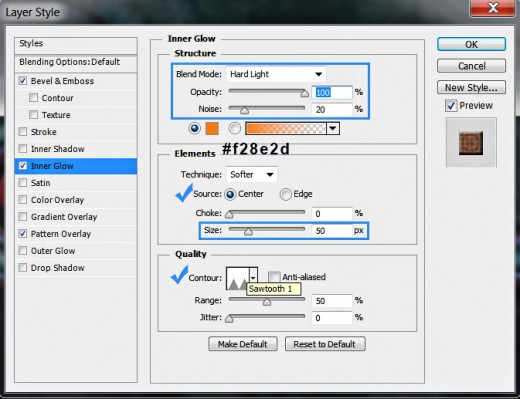Screen dimensions: 520x399
Task: Expand the gradient picker arrow
Action: (x=333, y=128)
